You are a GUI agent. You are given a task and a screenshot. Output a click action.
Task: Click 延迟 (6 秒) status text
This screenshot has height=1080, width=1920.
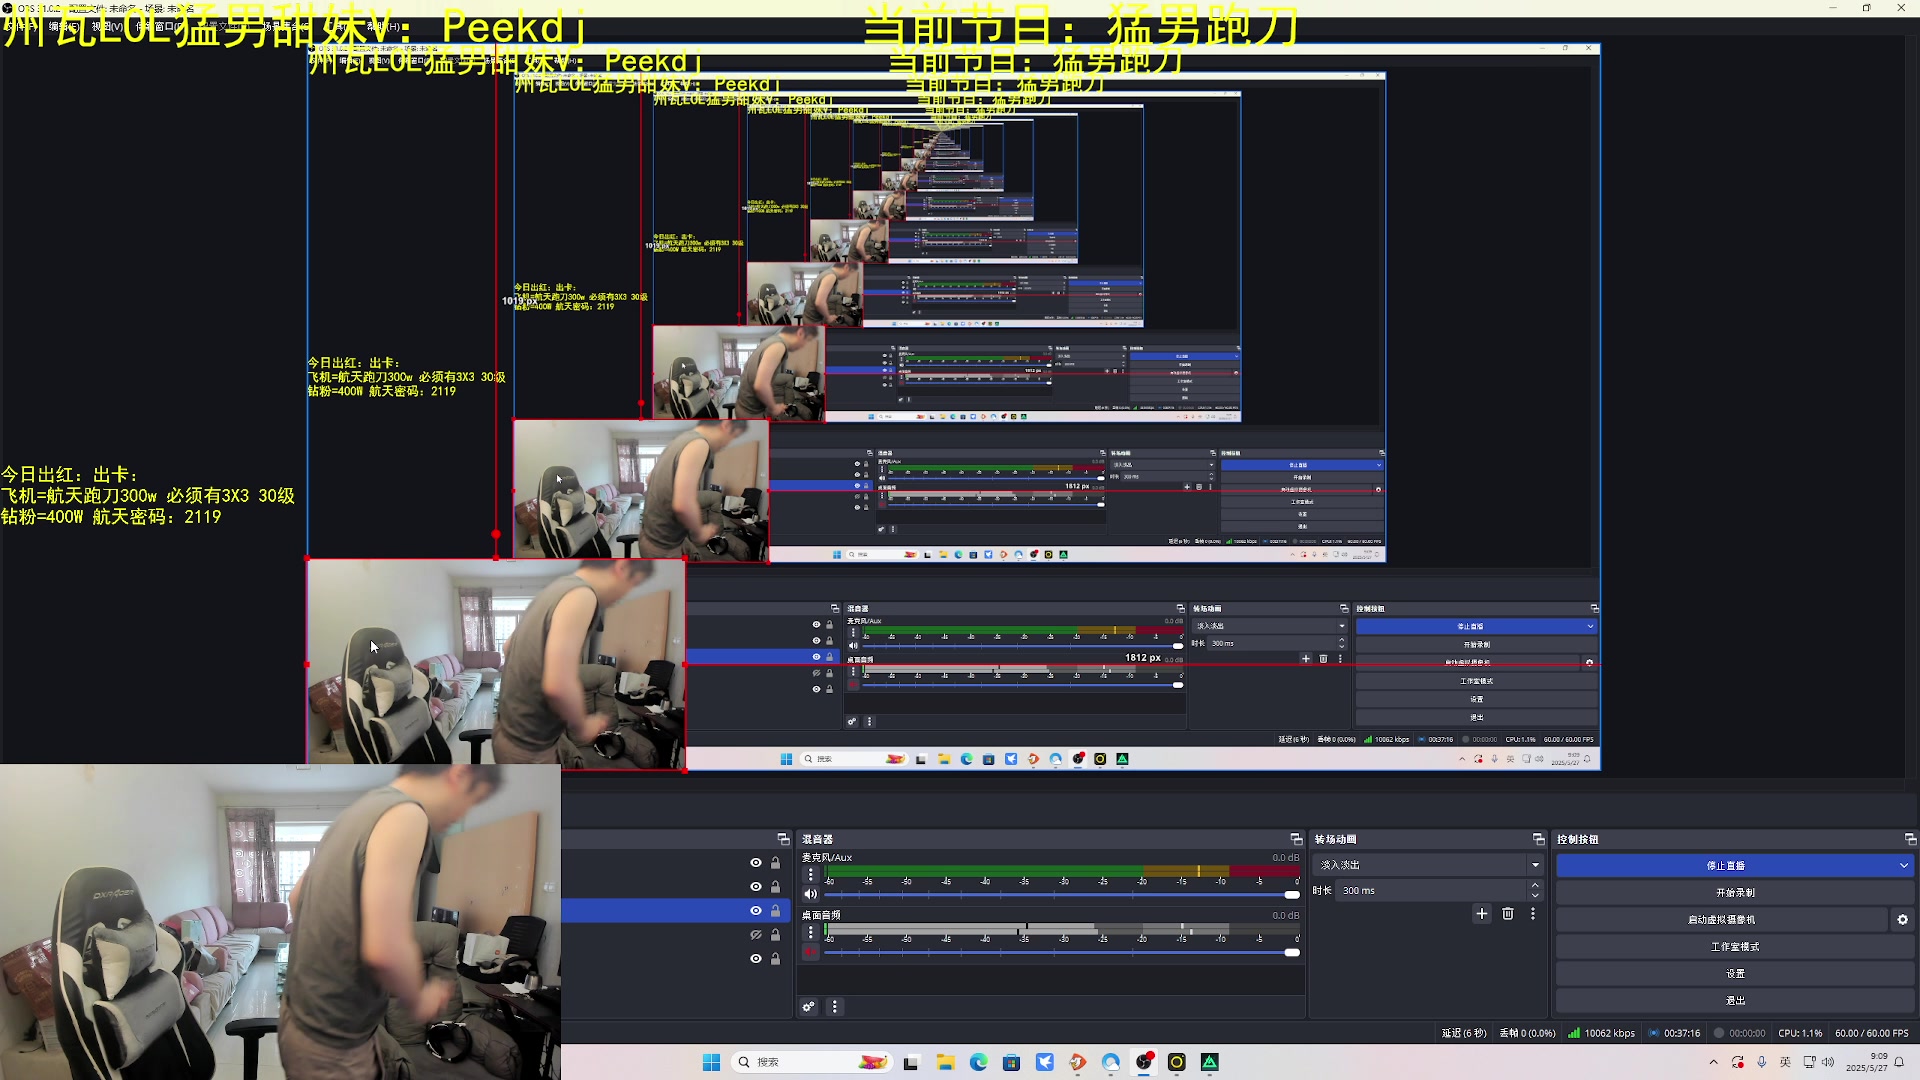(x=1464, y=1034)
